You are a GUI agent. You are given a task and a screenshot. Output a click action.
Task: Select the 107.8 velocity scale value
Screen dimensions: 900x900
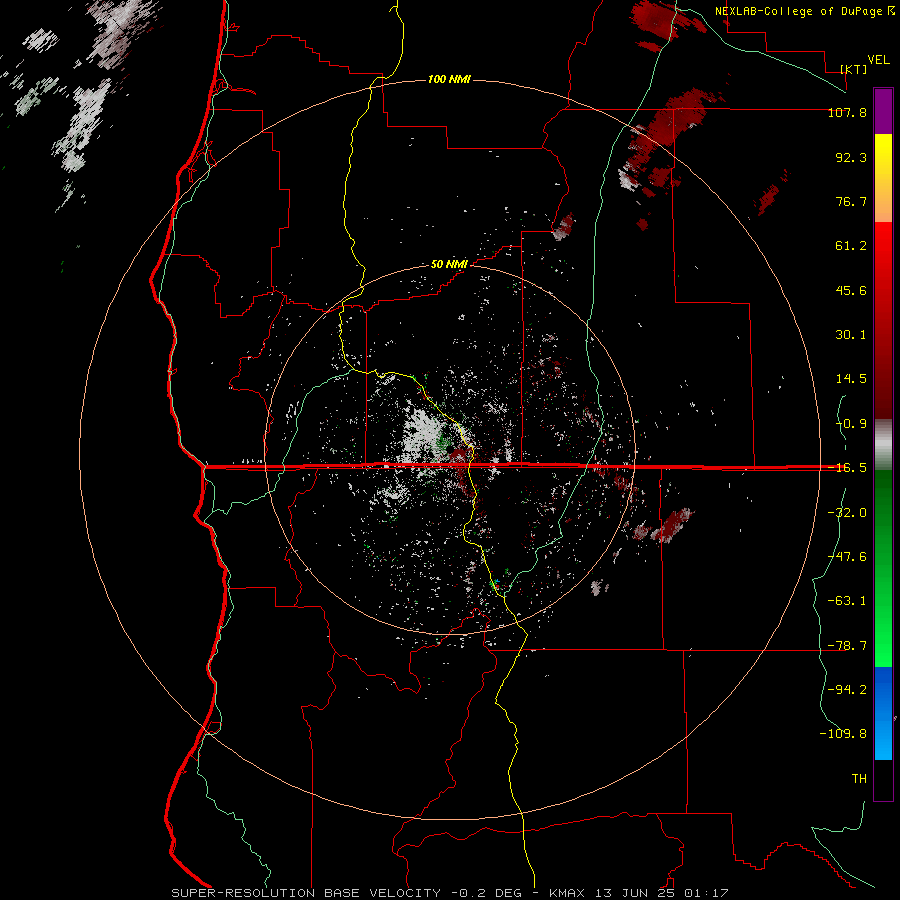847,112
